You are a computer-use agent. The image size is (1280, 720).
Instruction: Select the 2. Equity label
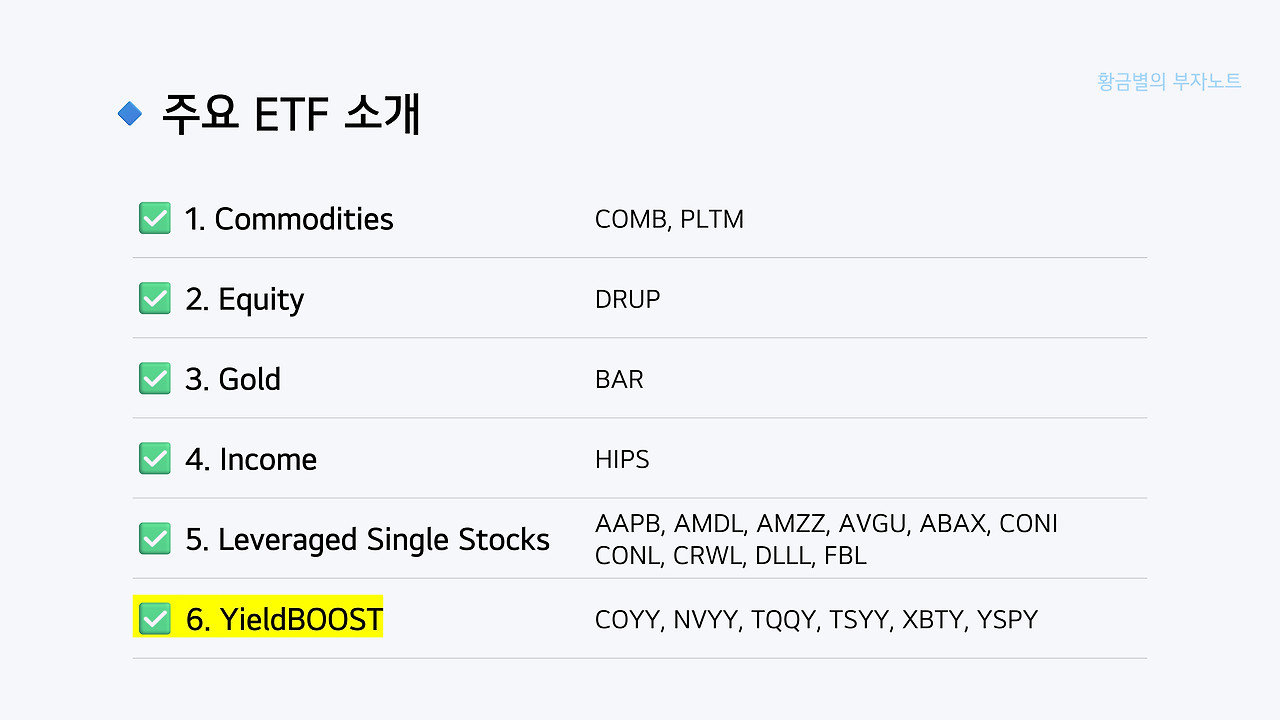244,300
